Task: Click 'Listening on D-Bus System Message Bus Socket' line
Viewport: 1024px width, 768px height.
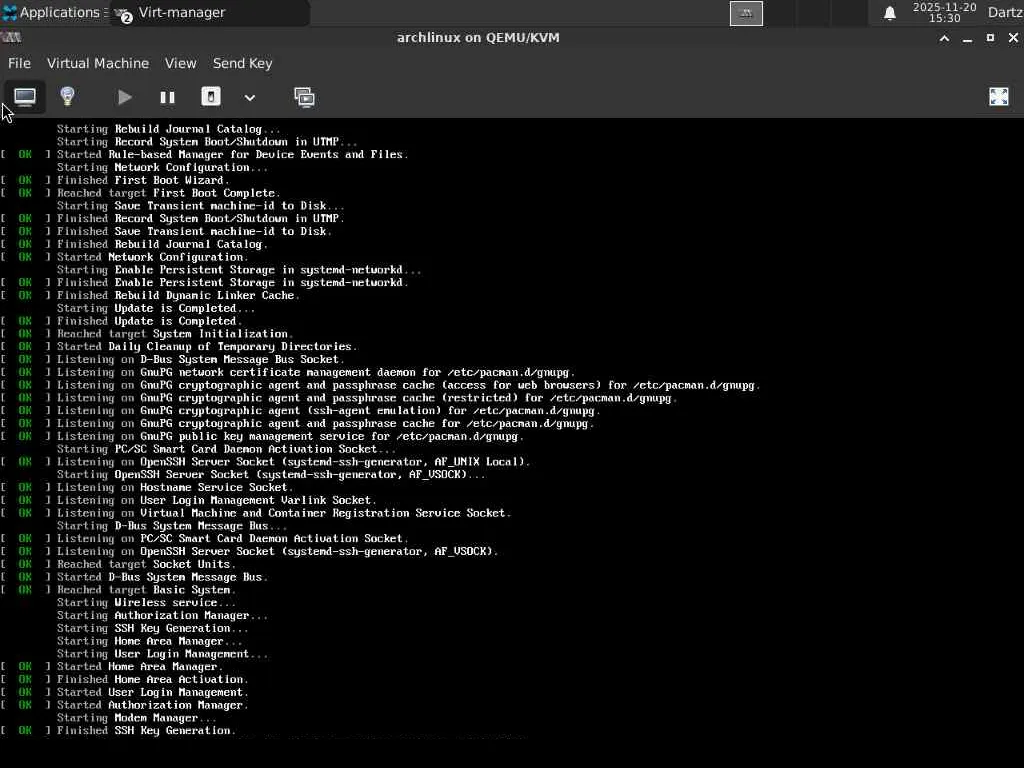Action: click(x=172, y=359)
